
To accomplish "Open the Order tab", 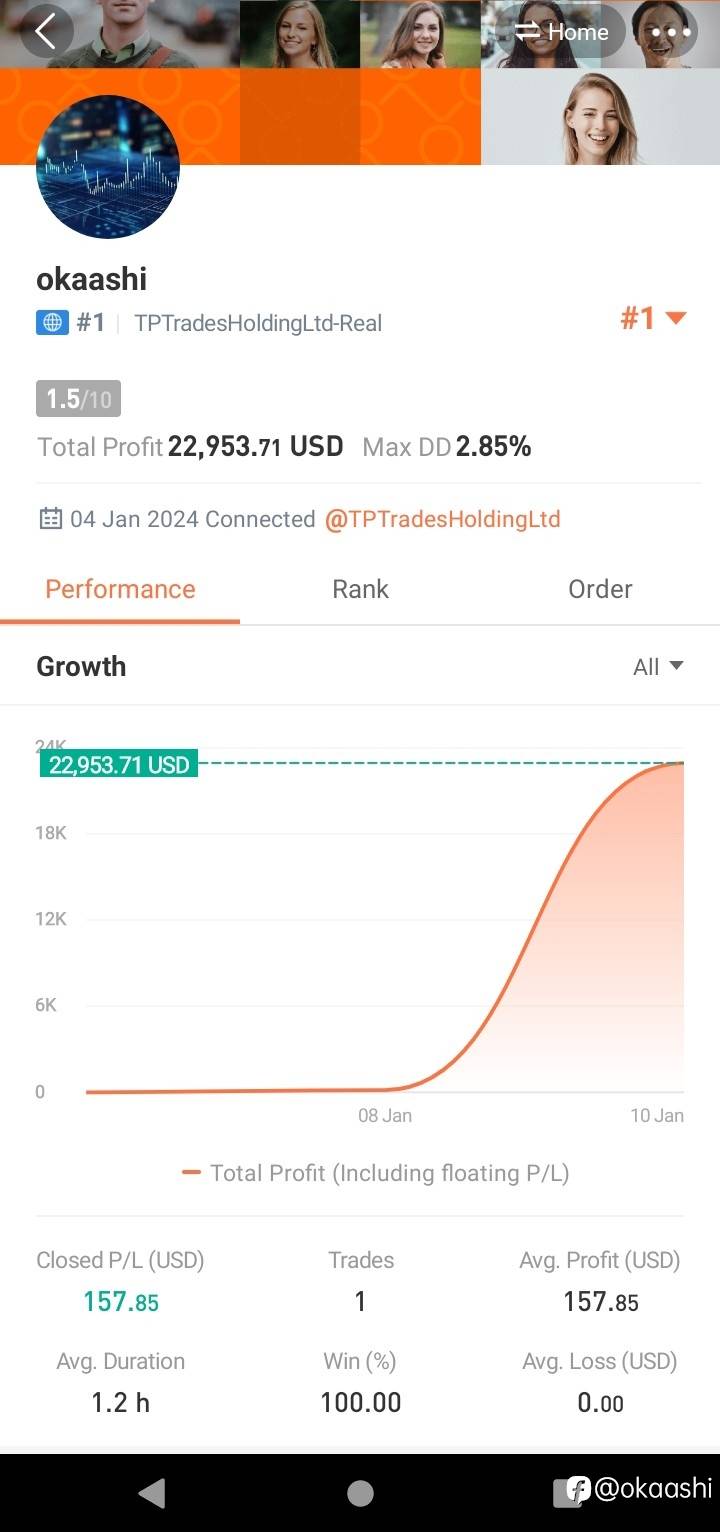I will coord(600,589).
